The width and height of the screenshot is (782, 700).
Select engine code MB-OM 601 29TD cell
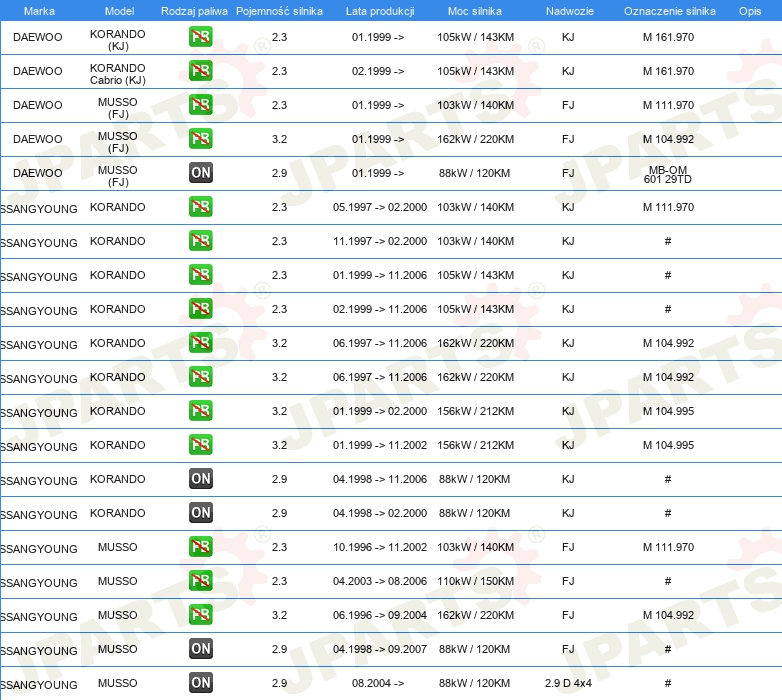coord(668,175)
